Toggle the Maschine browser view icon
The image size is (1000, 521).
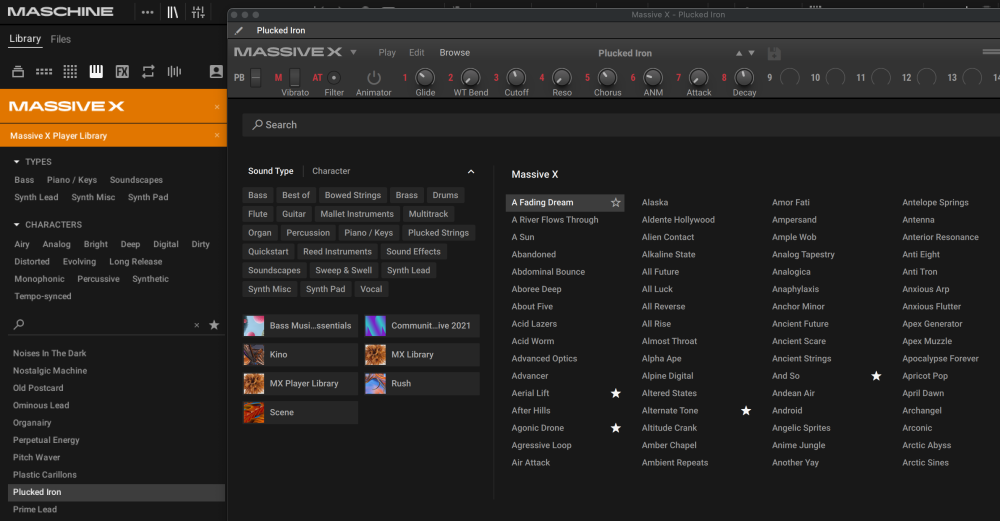click(x=173, y=12)
